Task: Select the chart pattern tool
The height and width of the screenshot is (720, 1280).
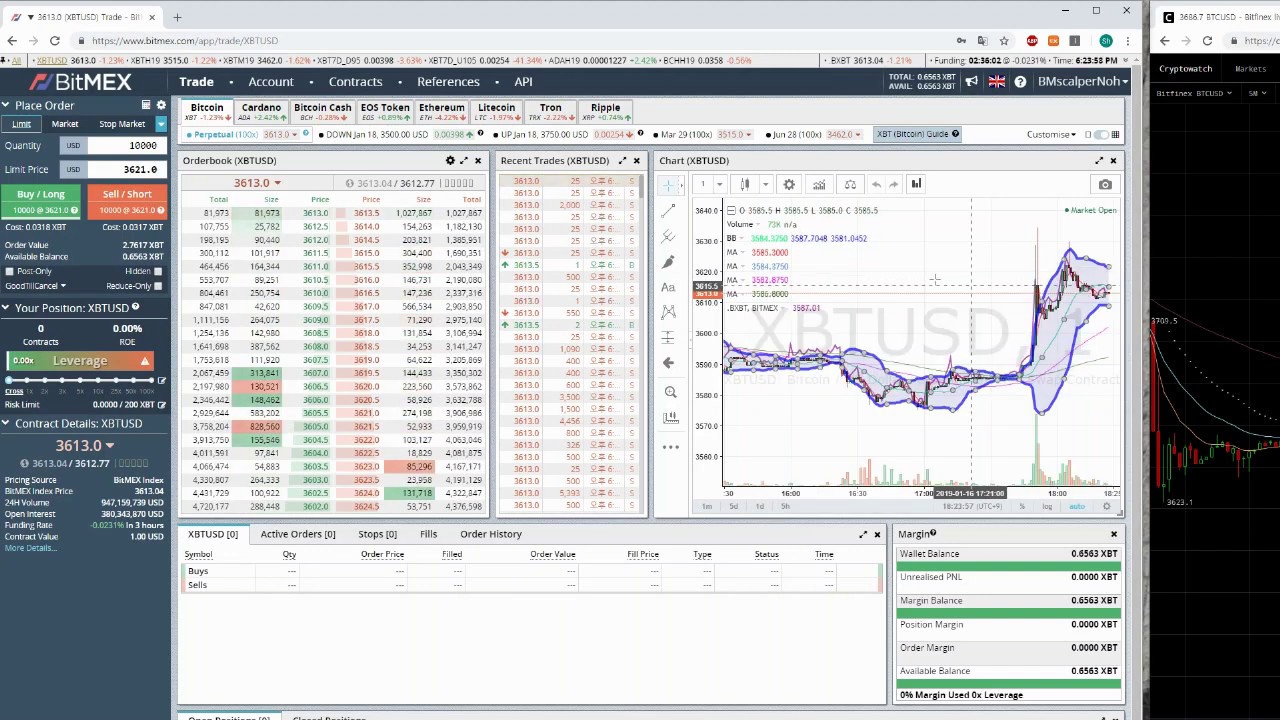Action: (669, 312)
